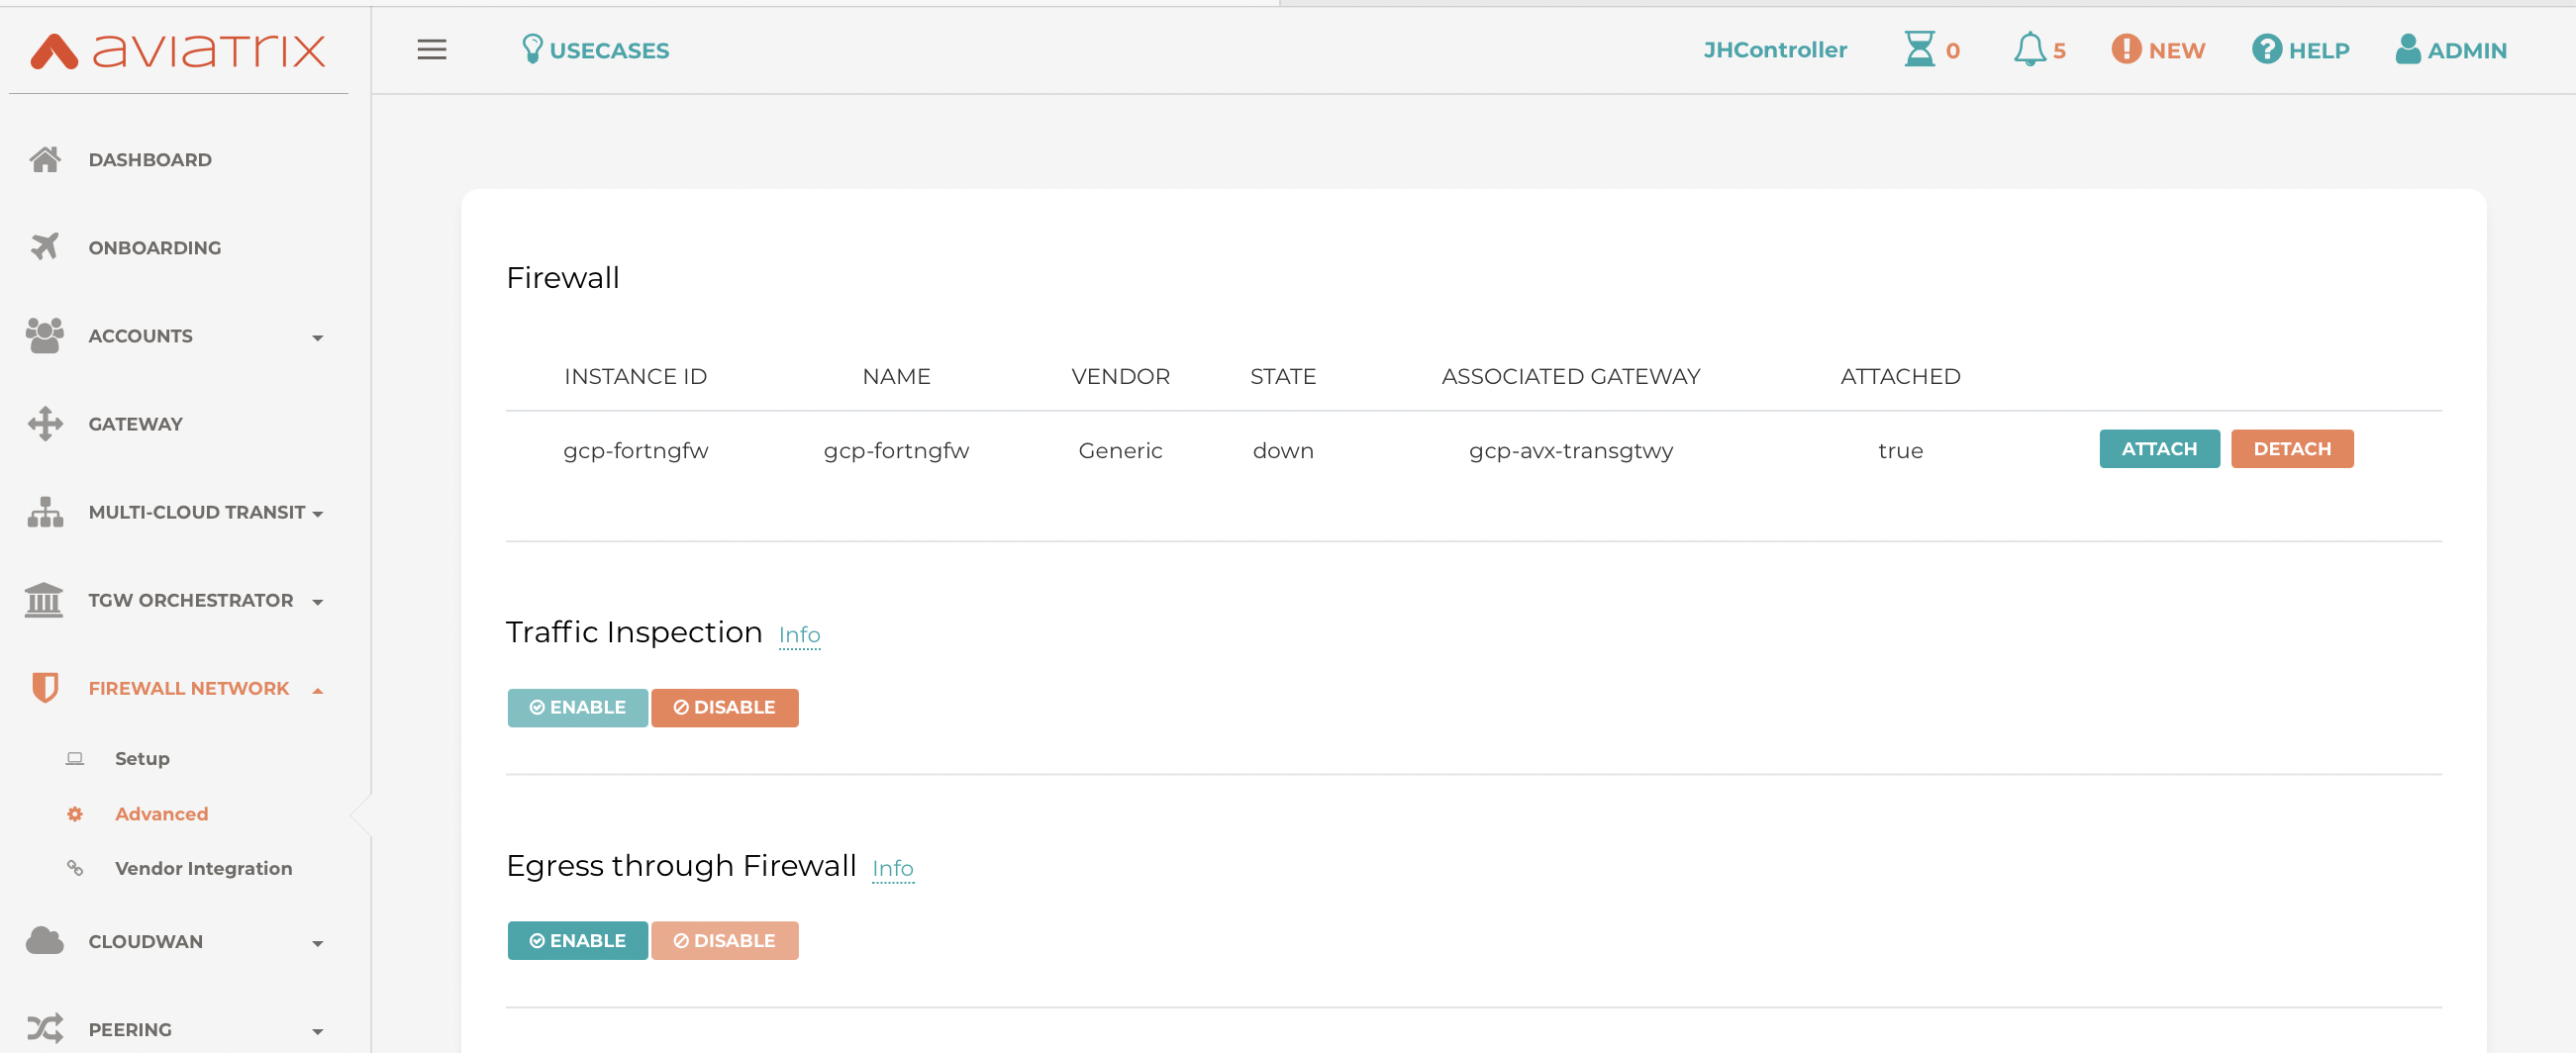Click the hourglass tasks icon

pyautogui.click(x=1918, y=49)
